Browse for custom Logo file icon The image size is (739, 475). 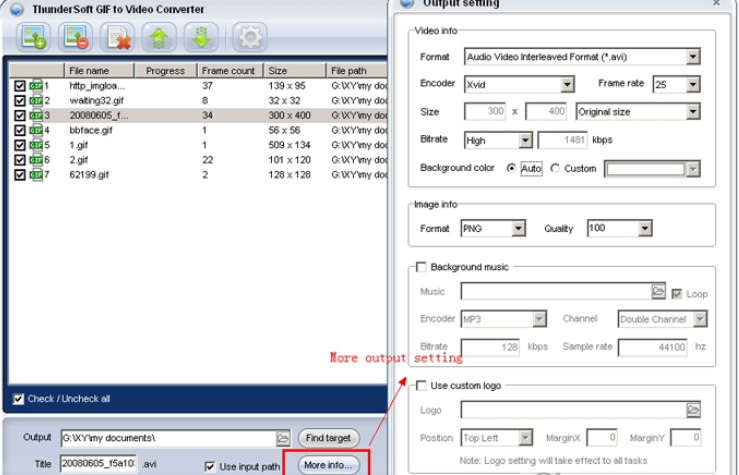[693, 409]
